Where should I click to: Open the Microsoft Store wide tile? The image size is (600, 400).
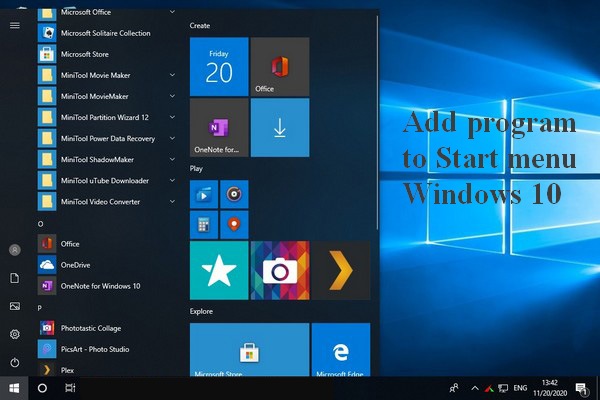coord(249,350)
